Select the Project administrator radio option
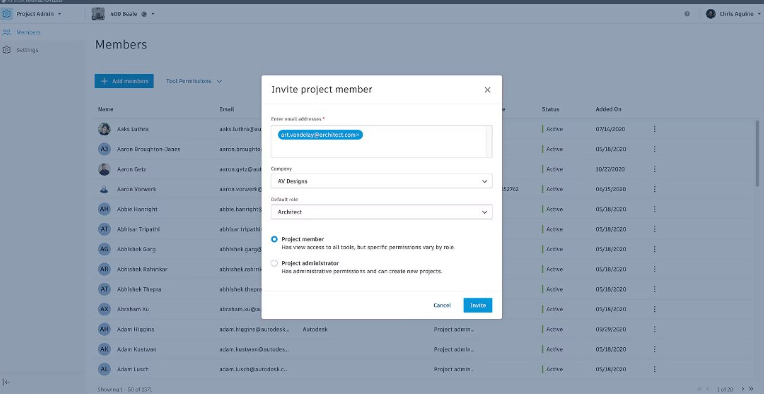Viewport: 764px width, 394px height. (274, 263)
